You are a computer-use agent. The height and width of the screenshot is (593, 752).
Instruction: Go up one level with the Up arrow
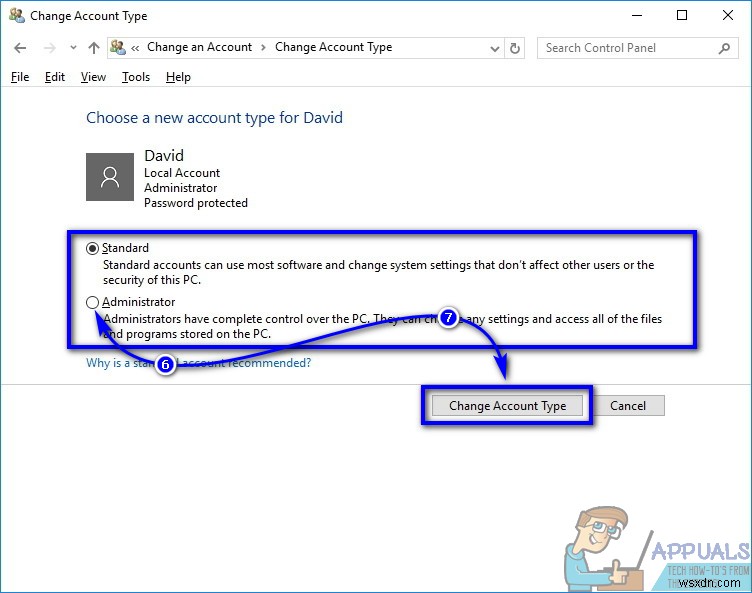(x=94, y=48)
